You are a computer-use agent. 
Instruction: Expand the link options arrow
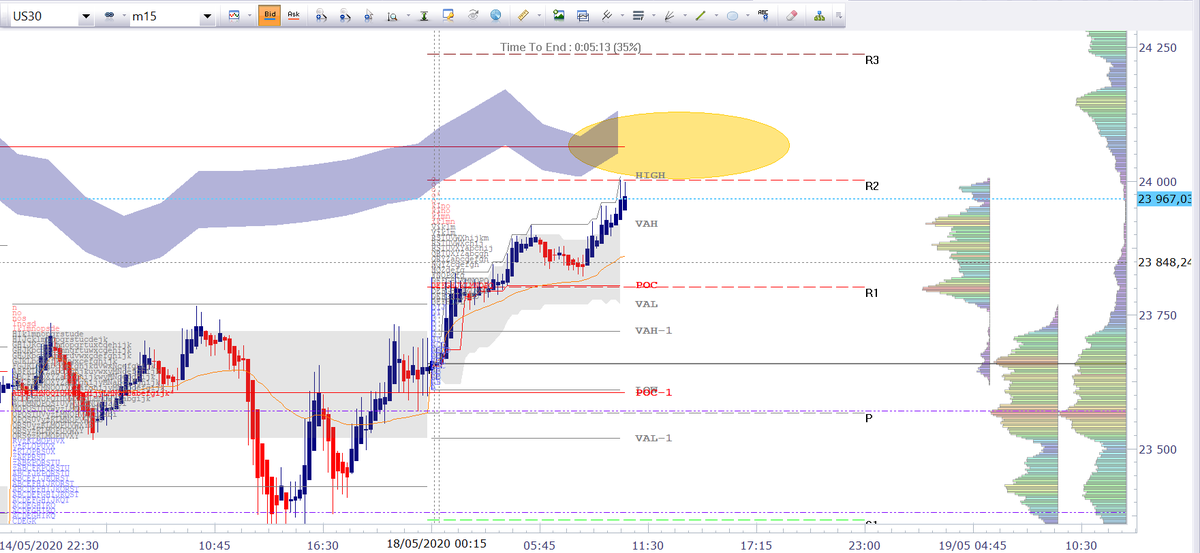point(124,16)
